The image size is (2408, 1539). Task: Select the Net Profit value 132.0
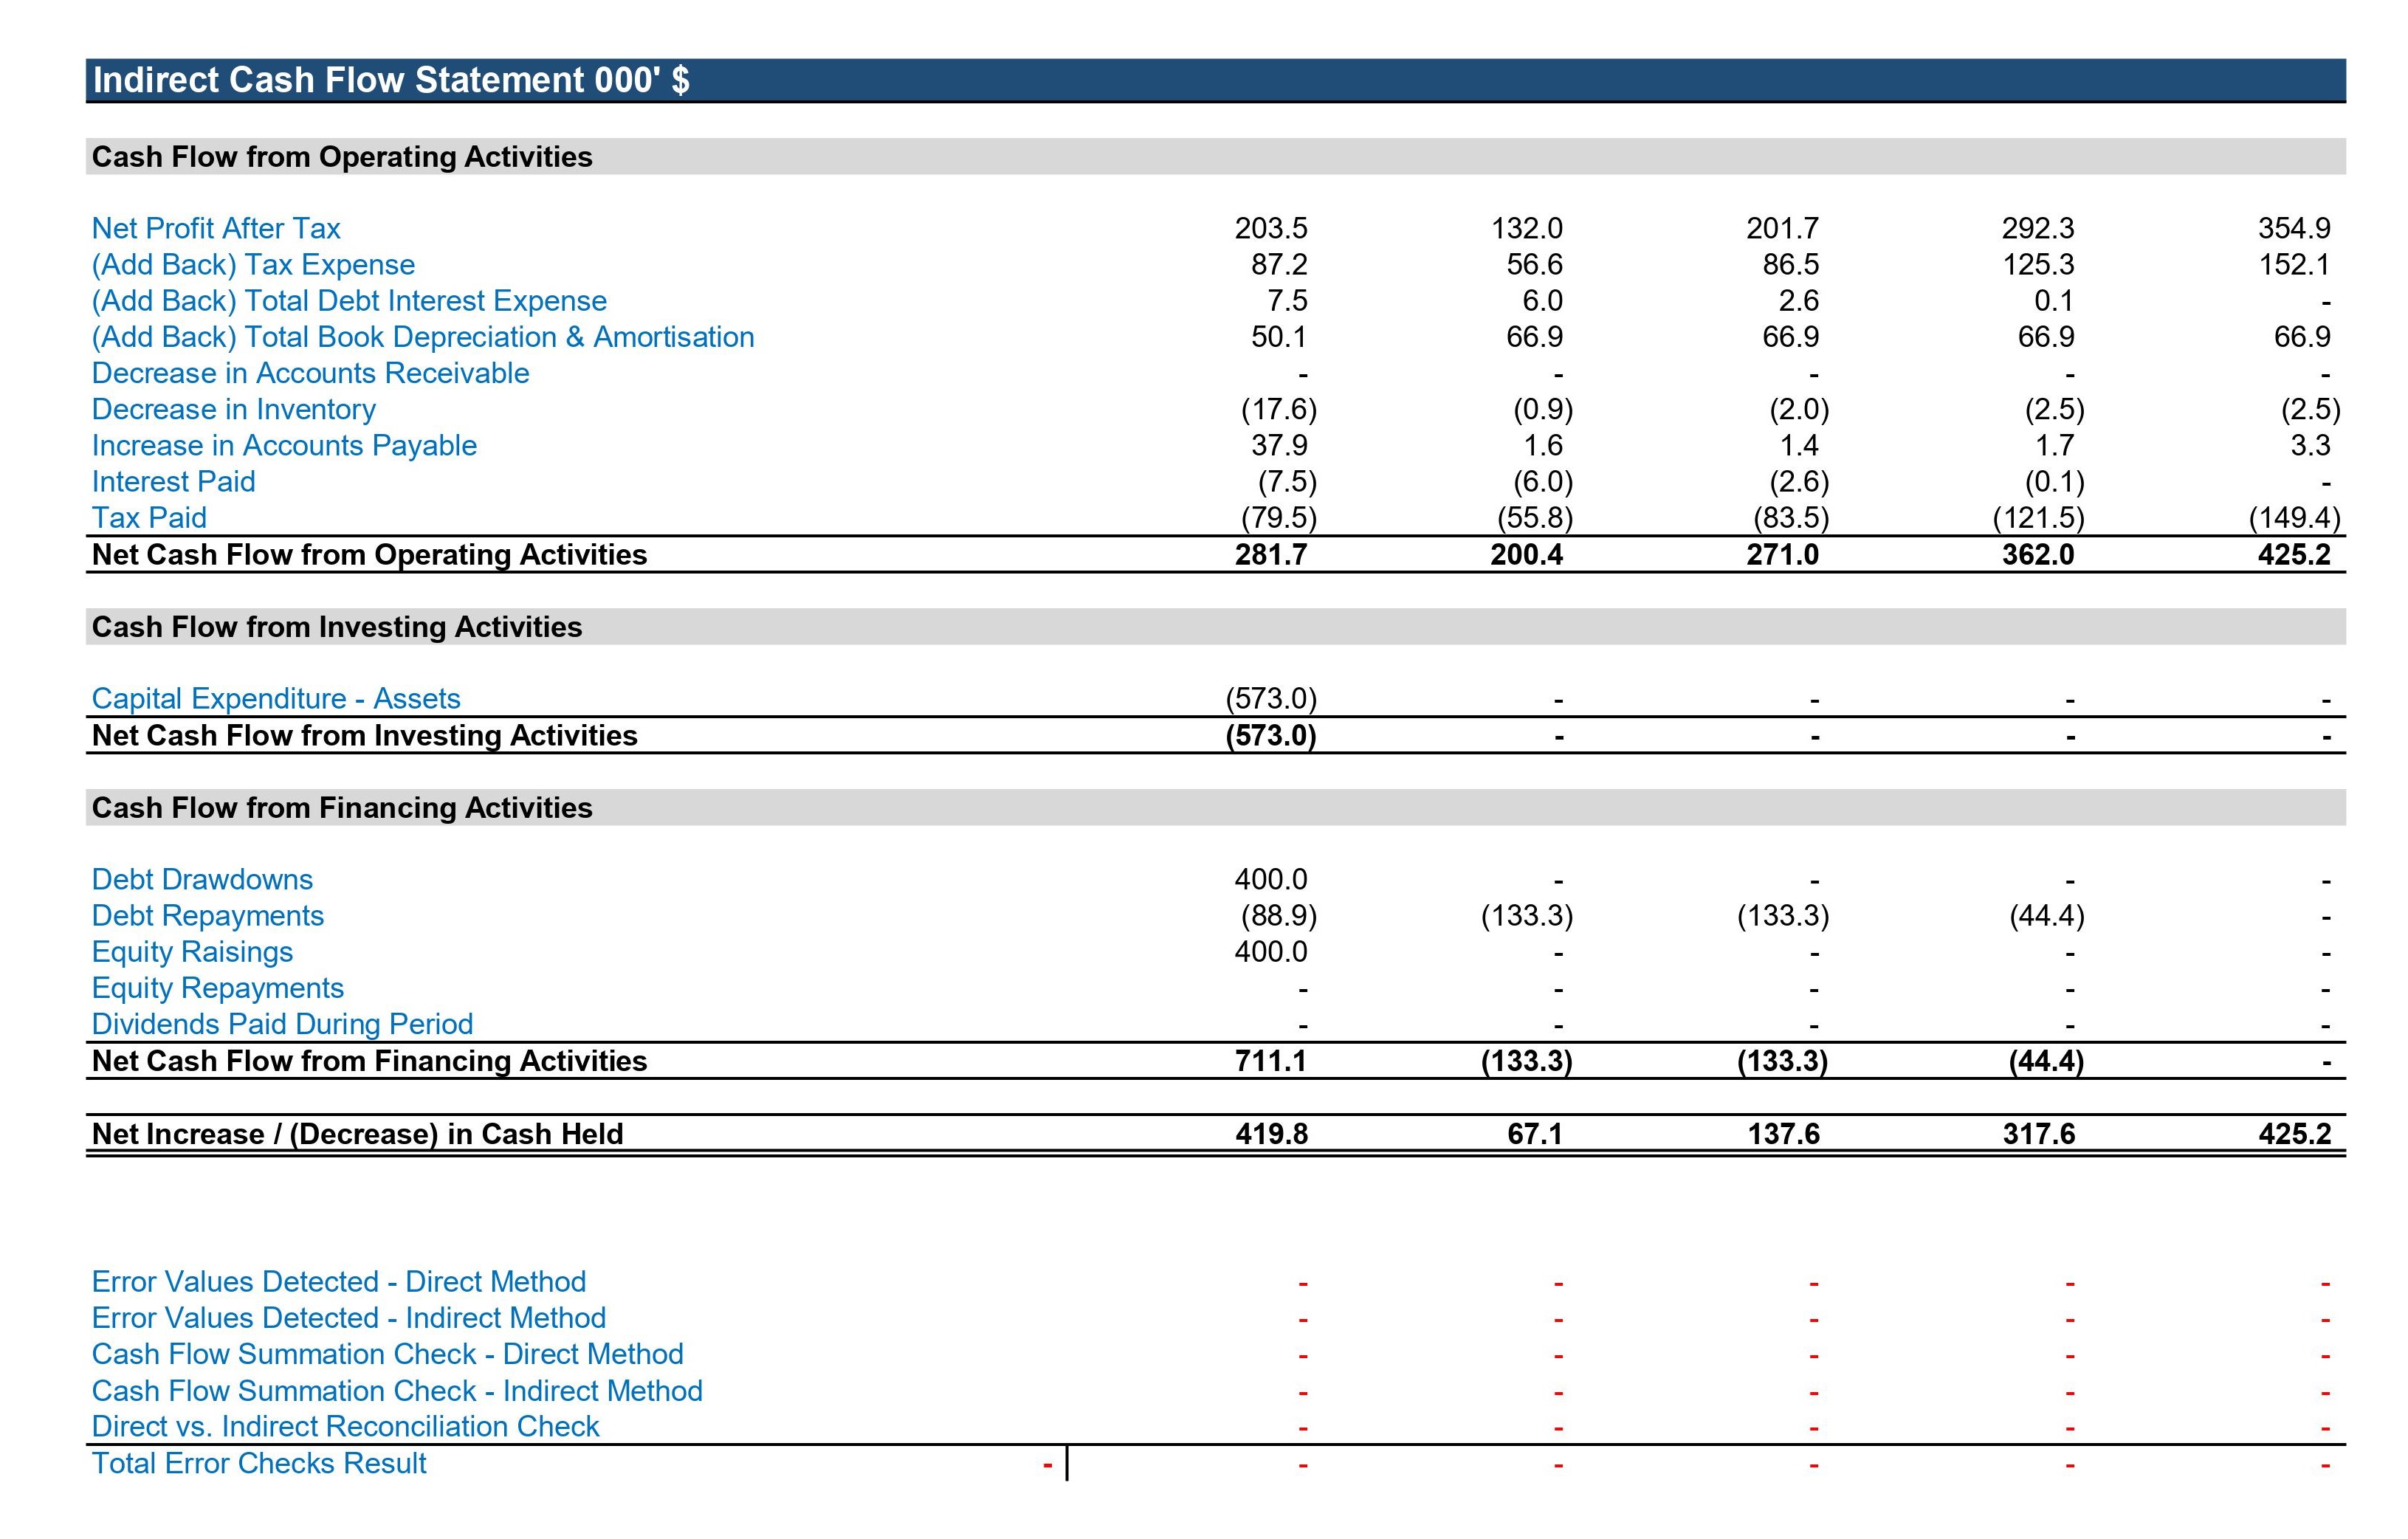click(x=1527, y=229)
